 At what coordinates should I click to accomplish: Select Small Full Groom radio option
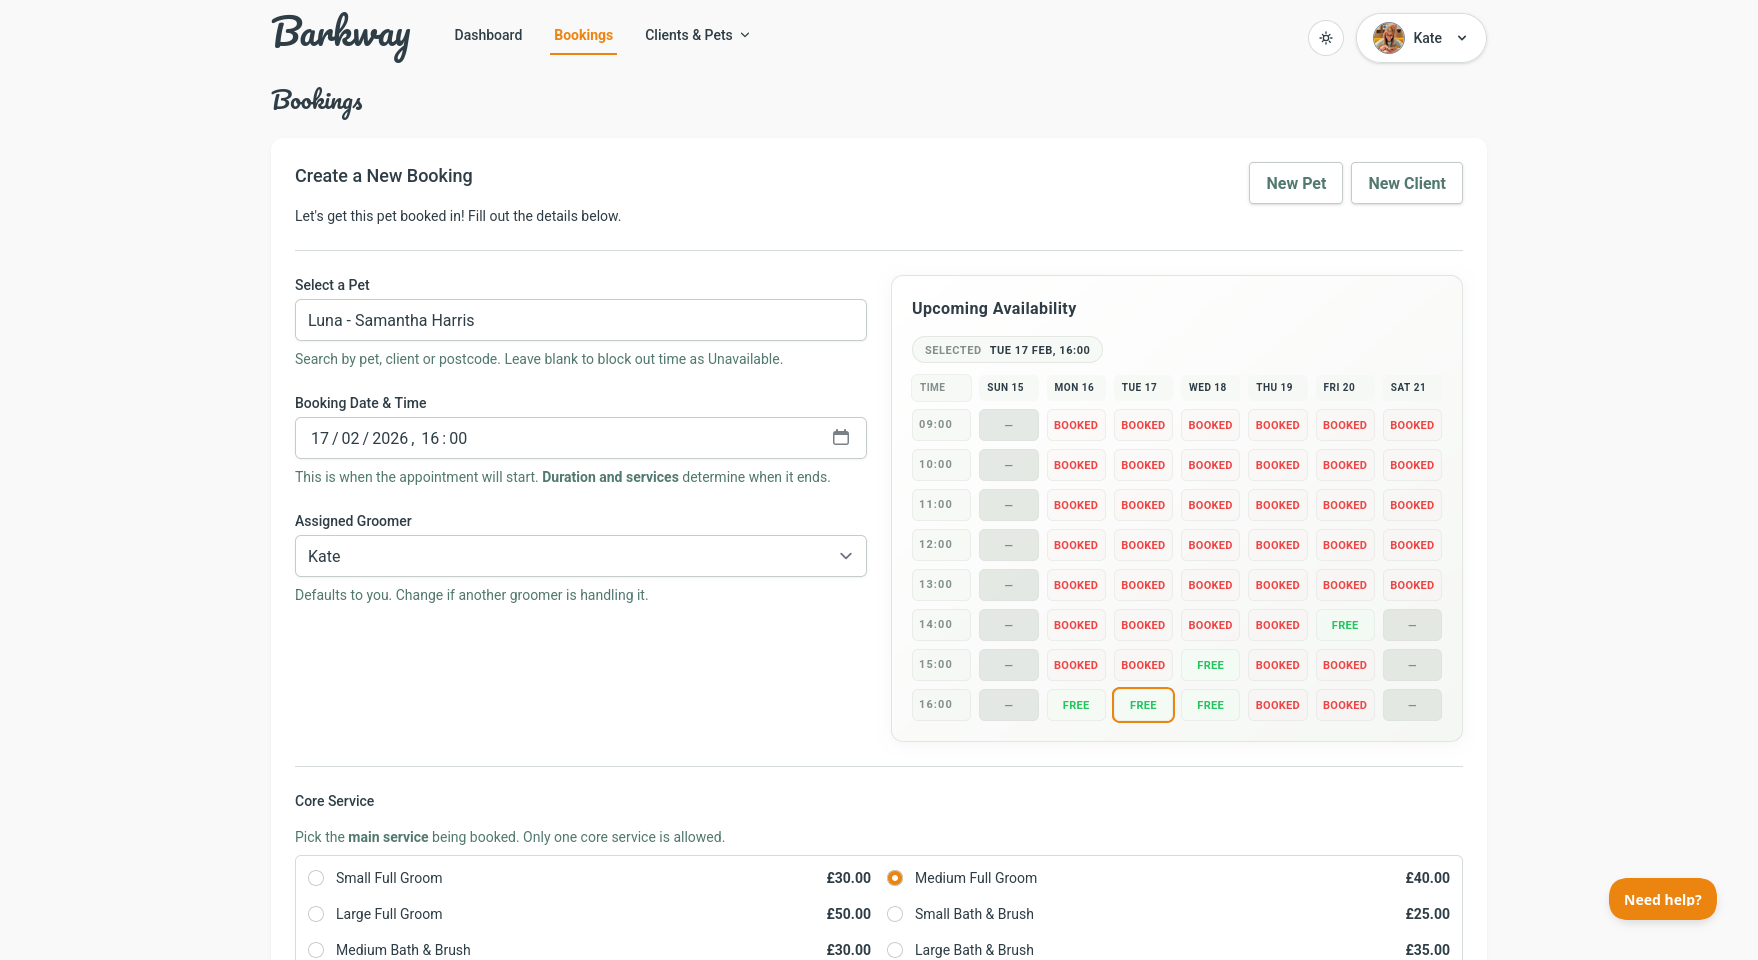(316, 878)
